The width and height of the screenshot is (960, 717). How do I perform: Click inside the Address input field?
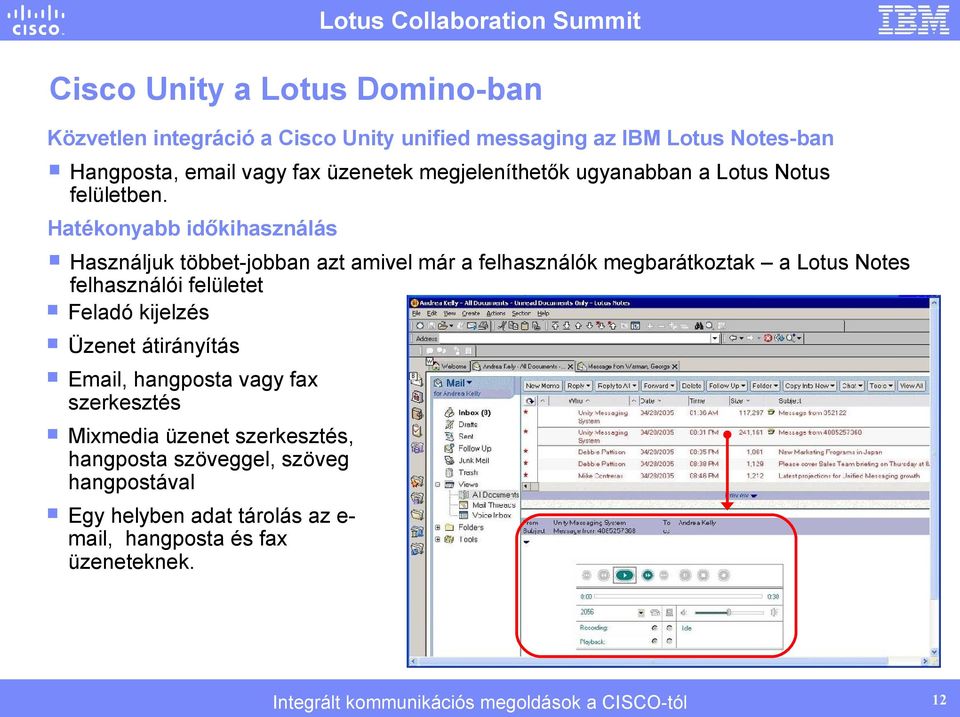[575, 338]
